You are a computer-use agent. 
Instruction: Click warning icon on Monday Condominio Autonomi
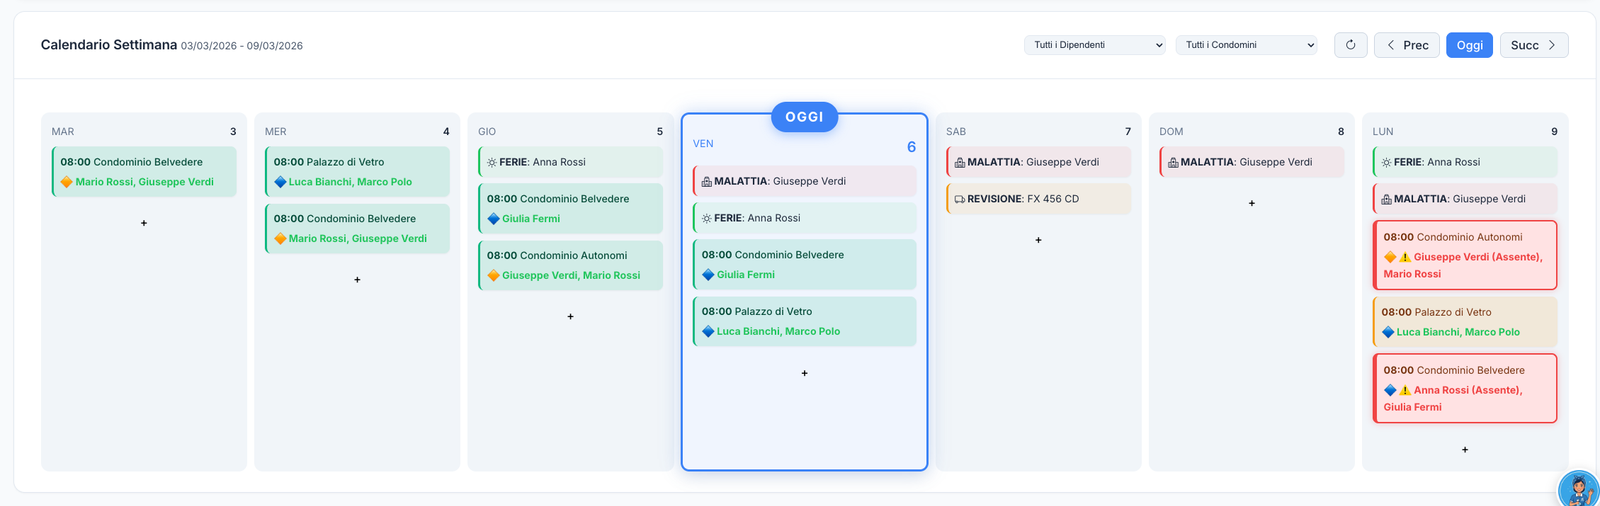click(1405, 257)
